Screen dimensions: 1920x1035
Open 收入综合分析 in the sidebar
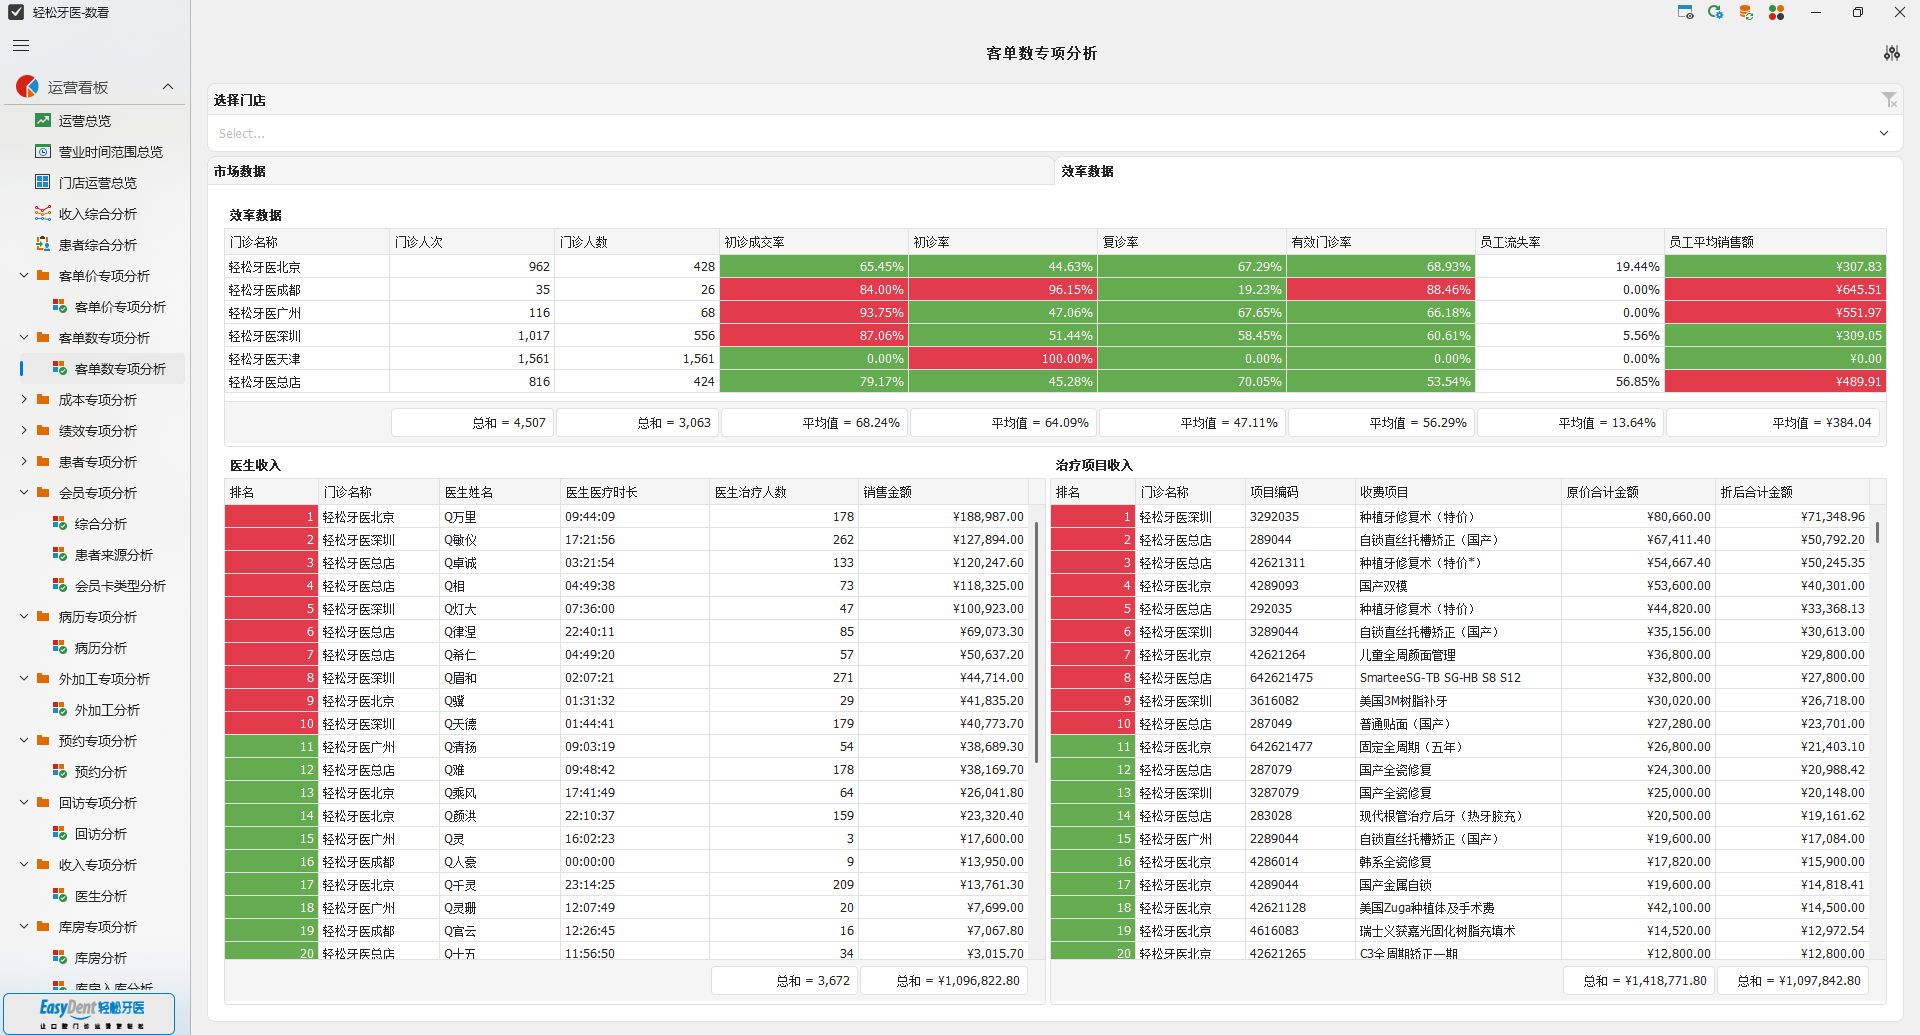pyautogui.click(x=97, y=214)
